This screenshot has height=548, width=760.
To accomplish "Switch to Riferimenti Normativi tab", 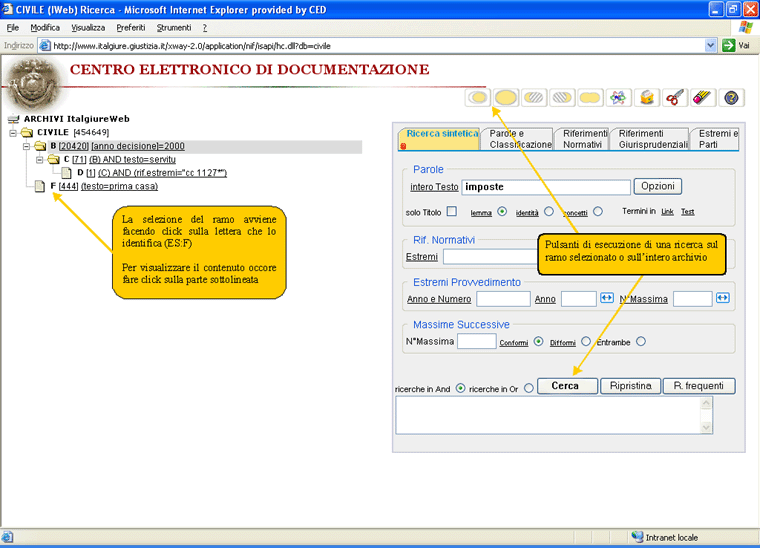I will coord(583,139).
